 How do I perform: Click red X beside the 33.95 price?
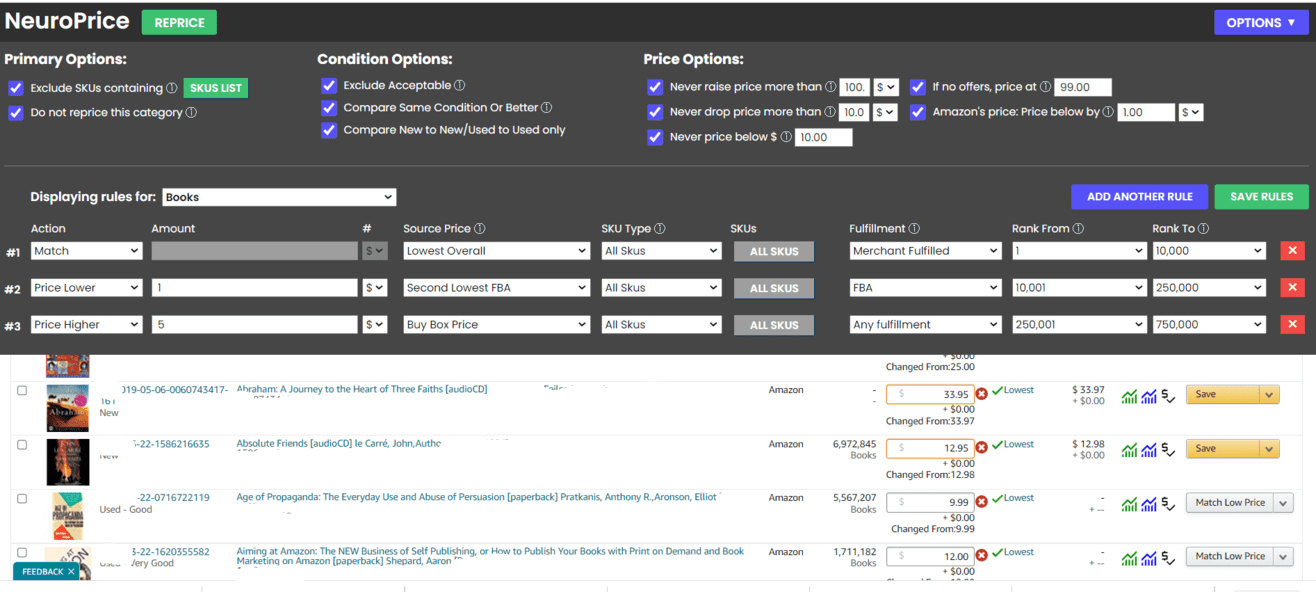pos(981,394)
